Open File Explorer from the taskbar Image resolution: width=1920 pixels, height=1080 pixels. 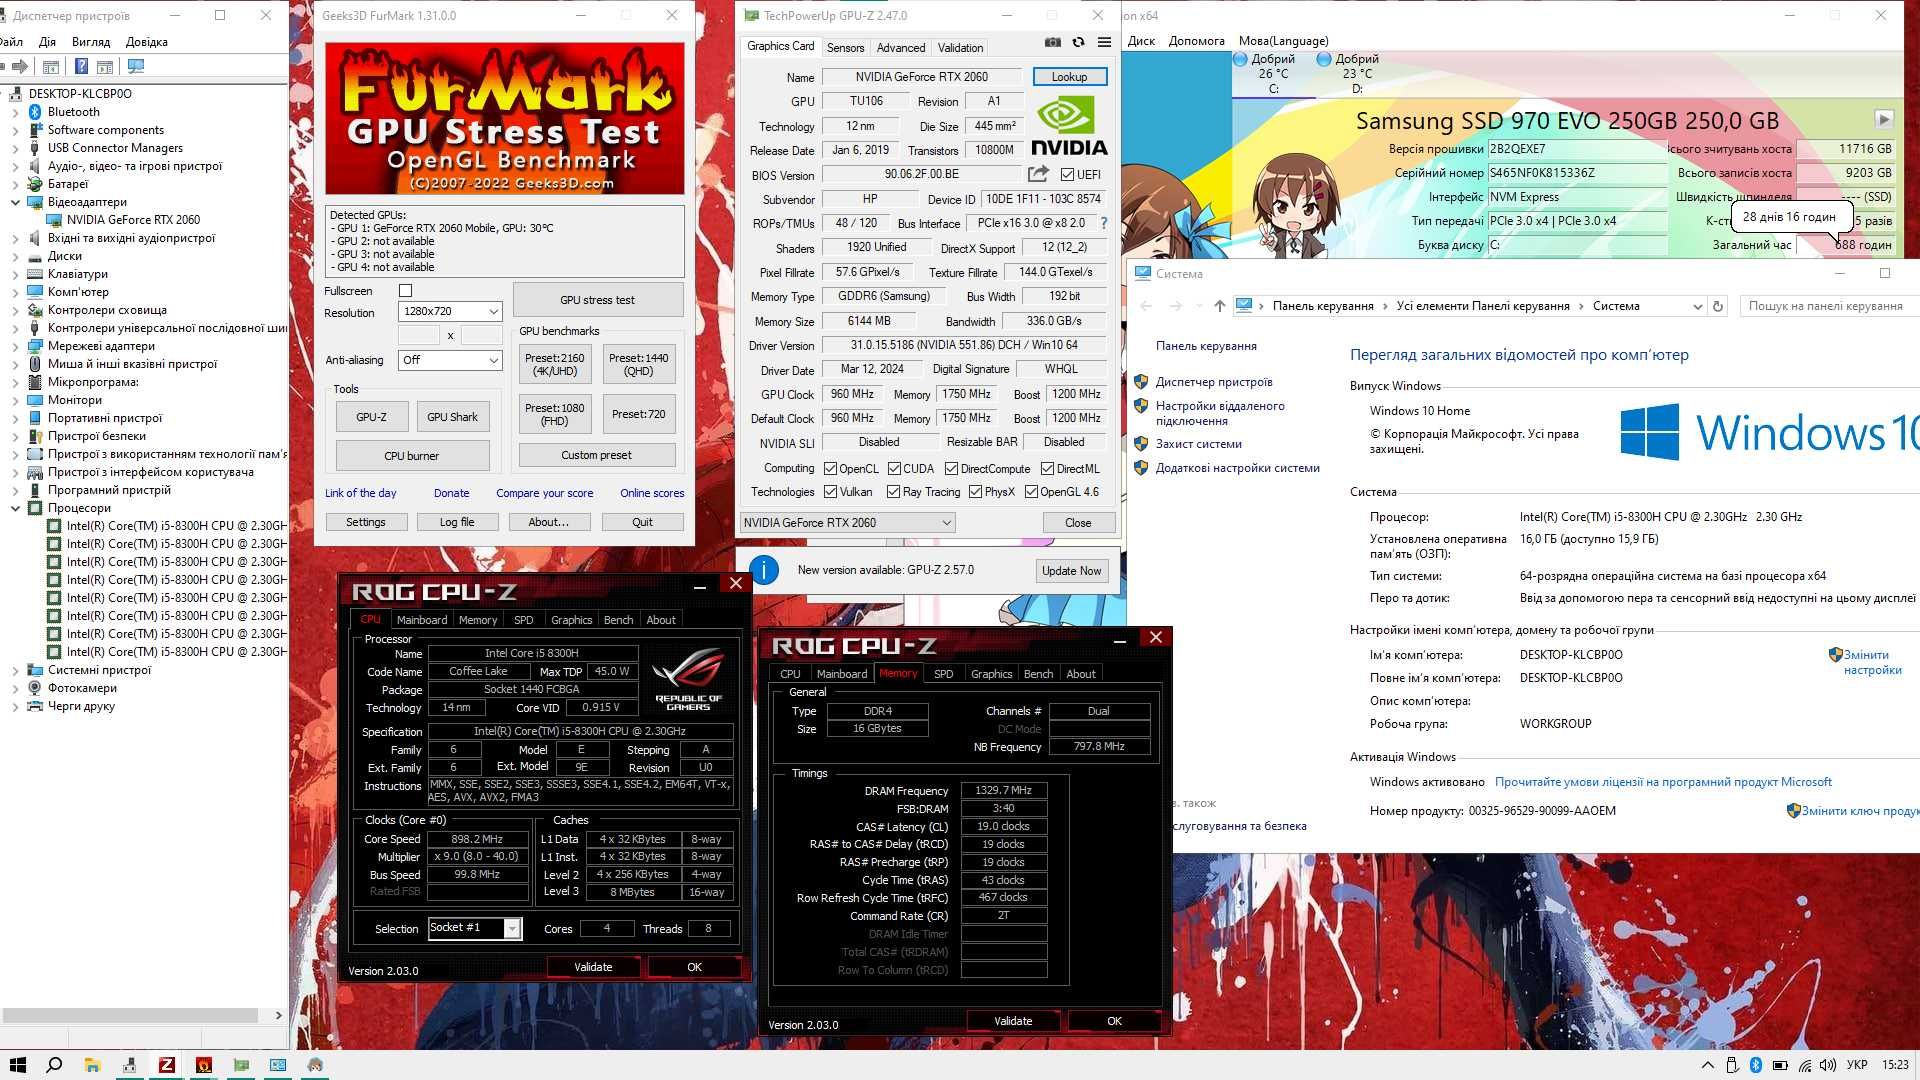coord(92,1065)
